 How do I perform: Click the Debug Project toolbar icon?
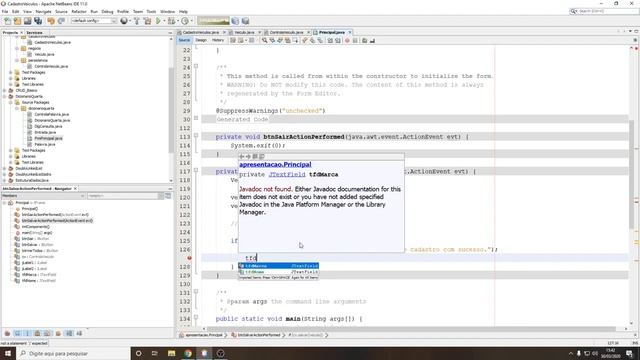coord(172,21)
